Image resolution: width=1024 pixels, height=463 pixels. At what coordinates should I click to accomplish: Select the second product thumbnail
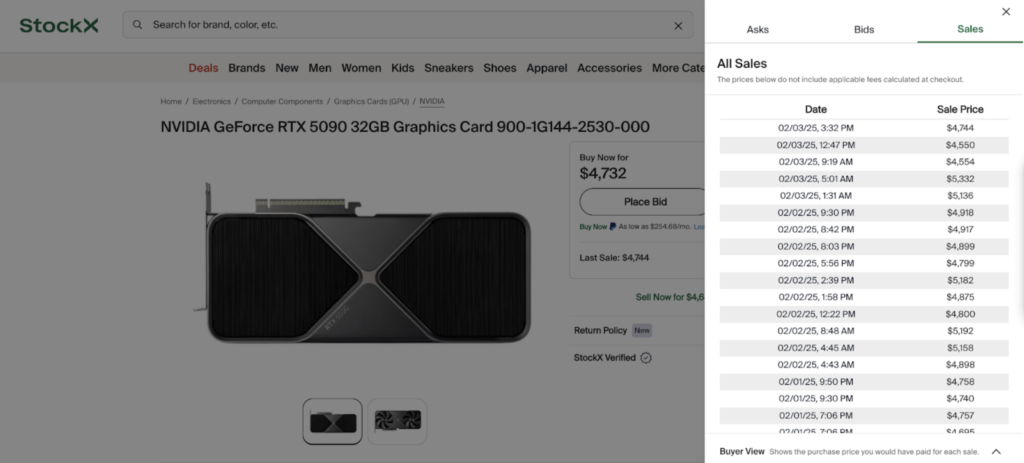click(x=397, y=421)
